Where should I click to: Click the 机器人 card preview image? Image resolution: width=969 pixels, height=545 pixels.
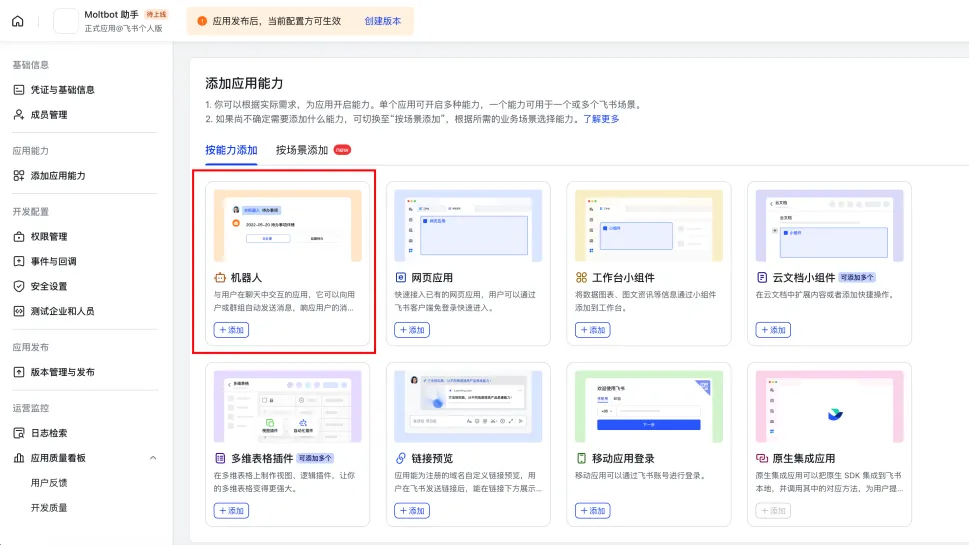pyautogui.click(x=287, y=226)
